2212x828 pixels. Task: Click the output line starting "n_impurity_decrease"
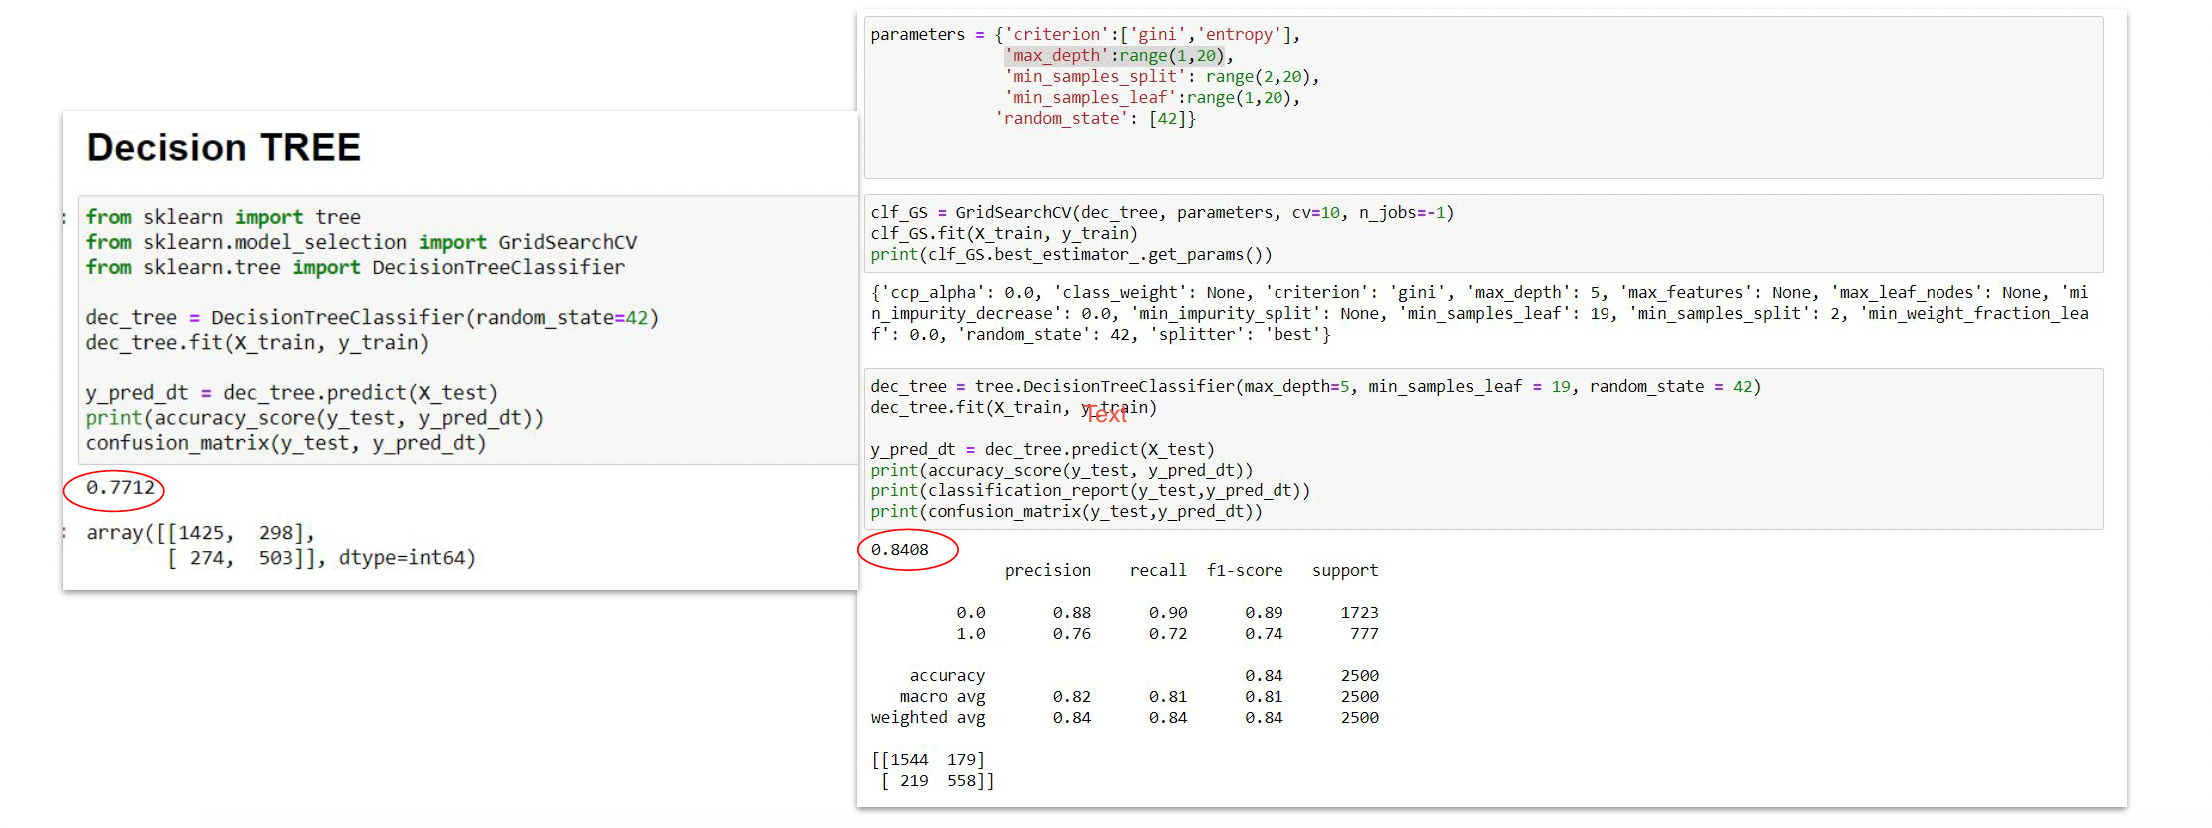point(1479,314)
